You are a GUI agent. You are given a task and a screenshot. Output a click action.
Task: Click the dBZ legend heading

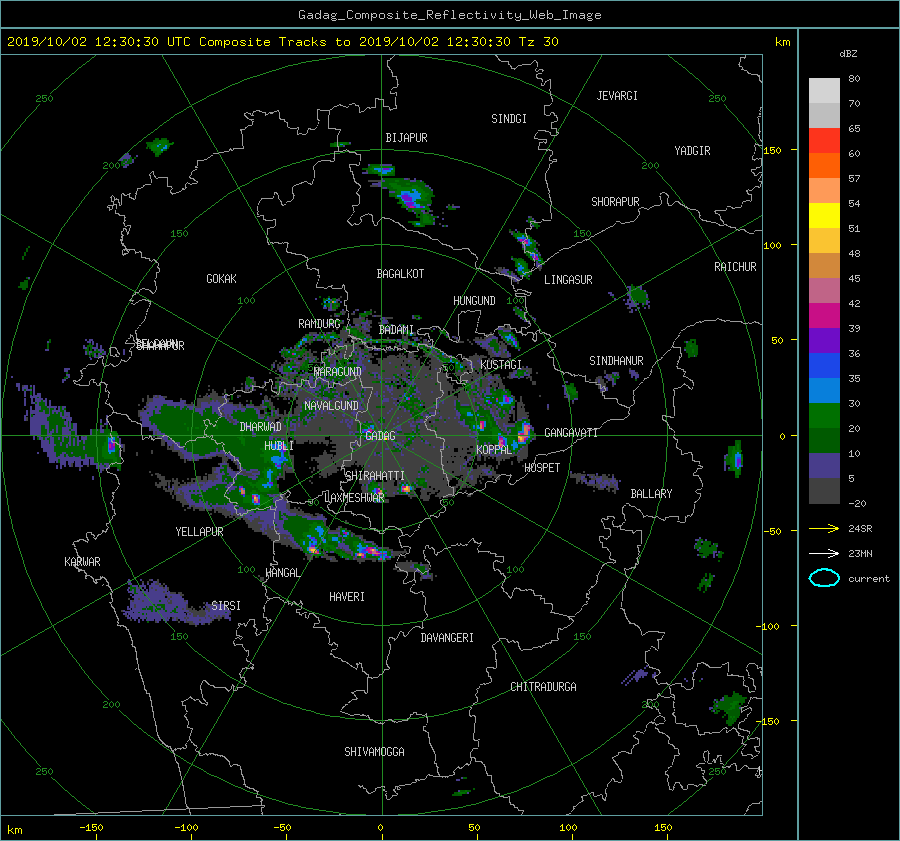[x=848, y=53]
